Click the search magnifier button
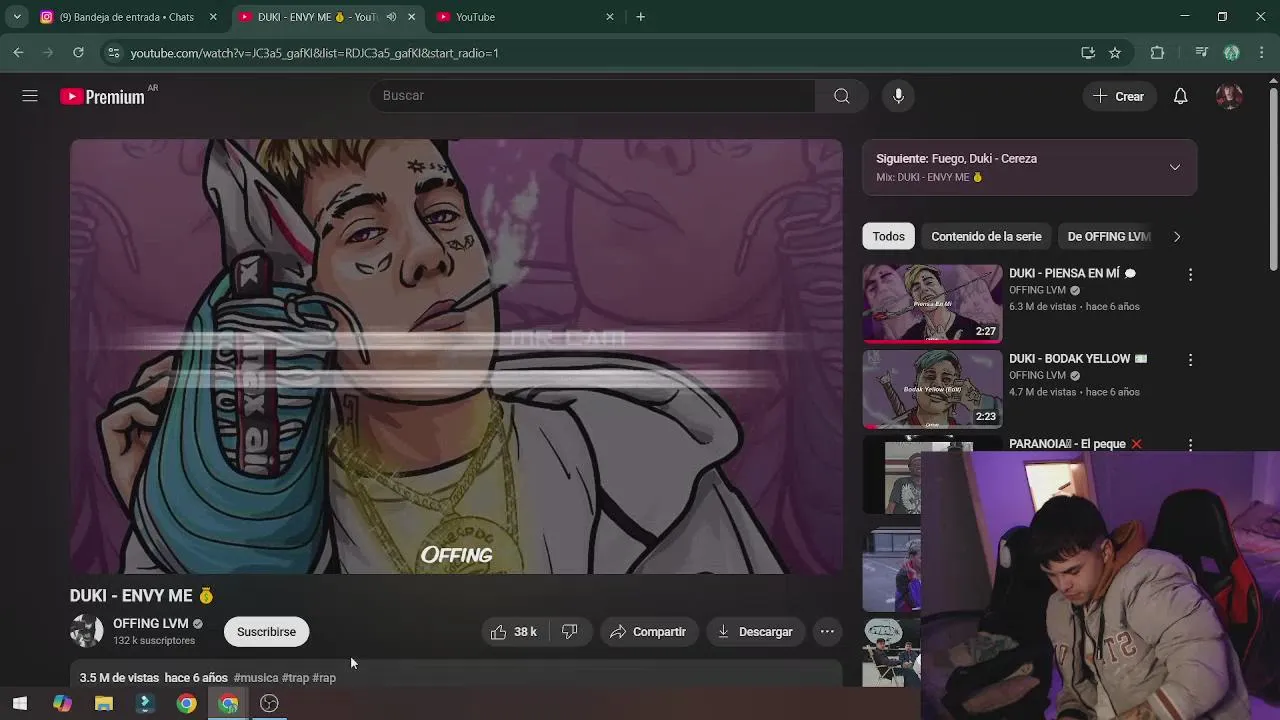The height and width of the screenshot is (720, 1280). point(842,96)
